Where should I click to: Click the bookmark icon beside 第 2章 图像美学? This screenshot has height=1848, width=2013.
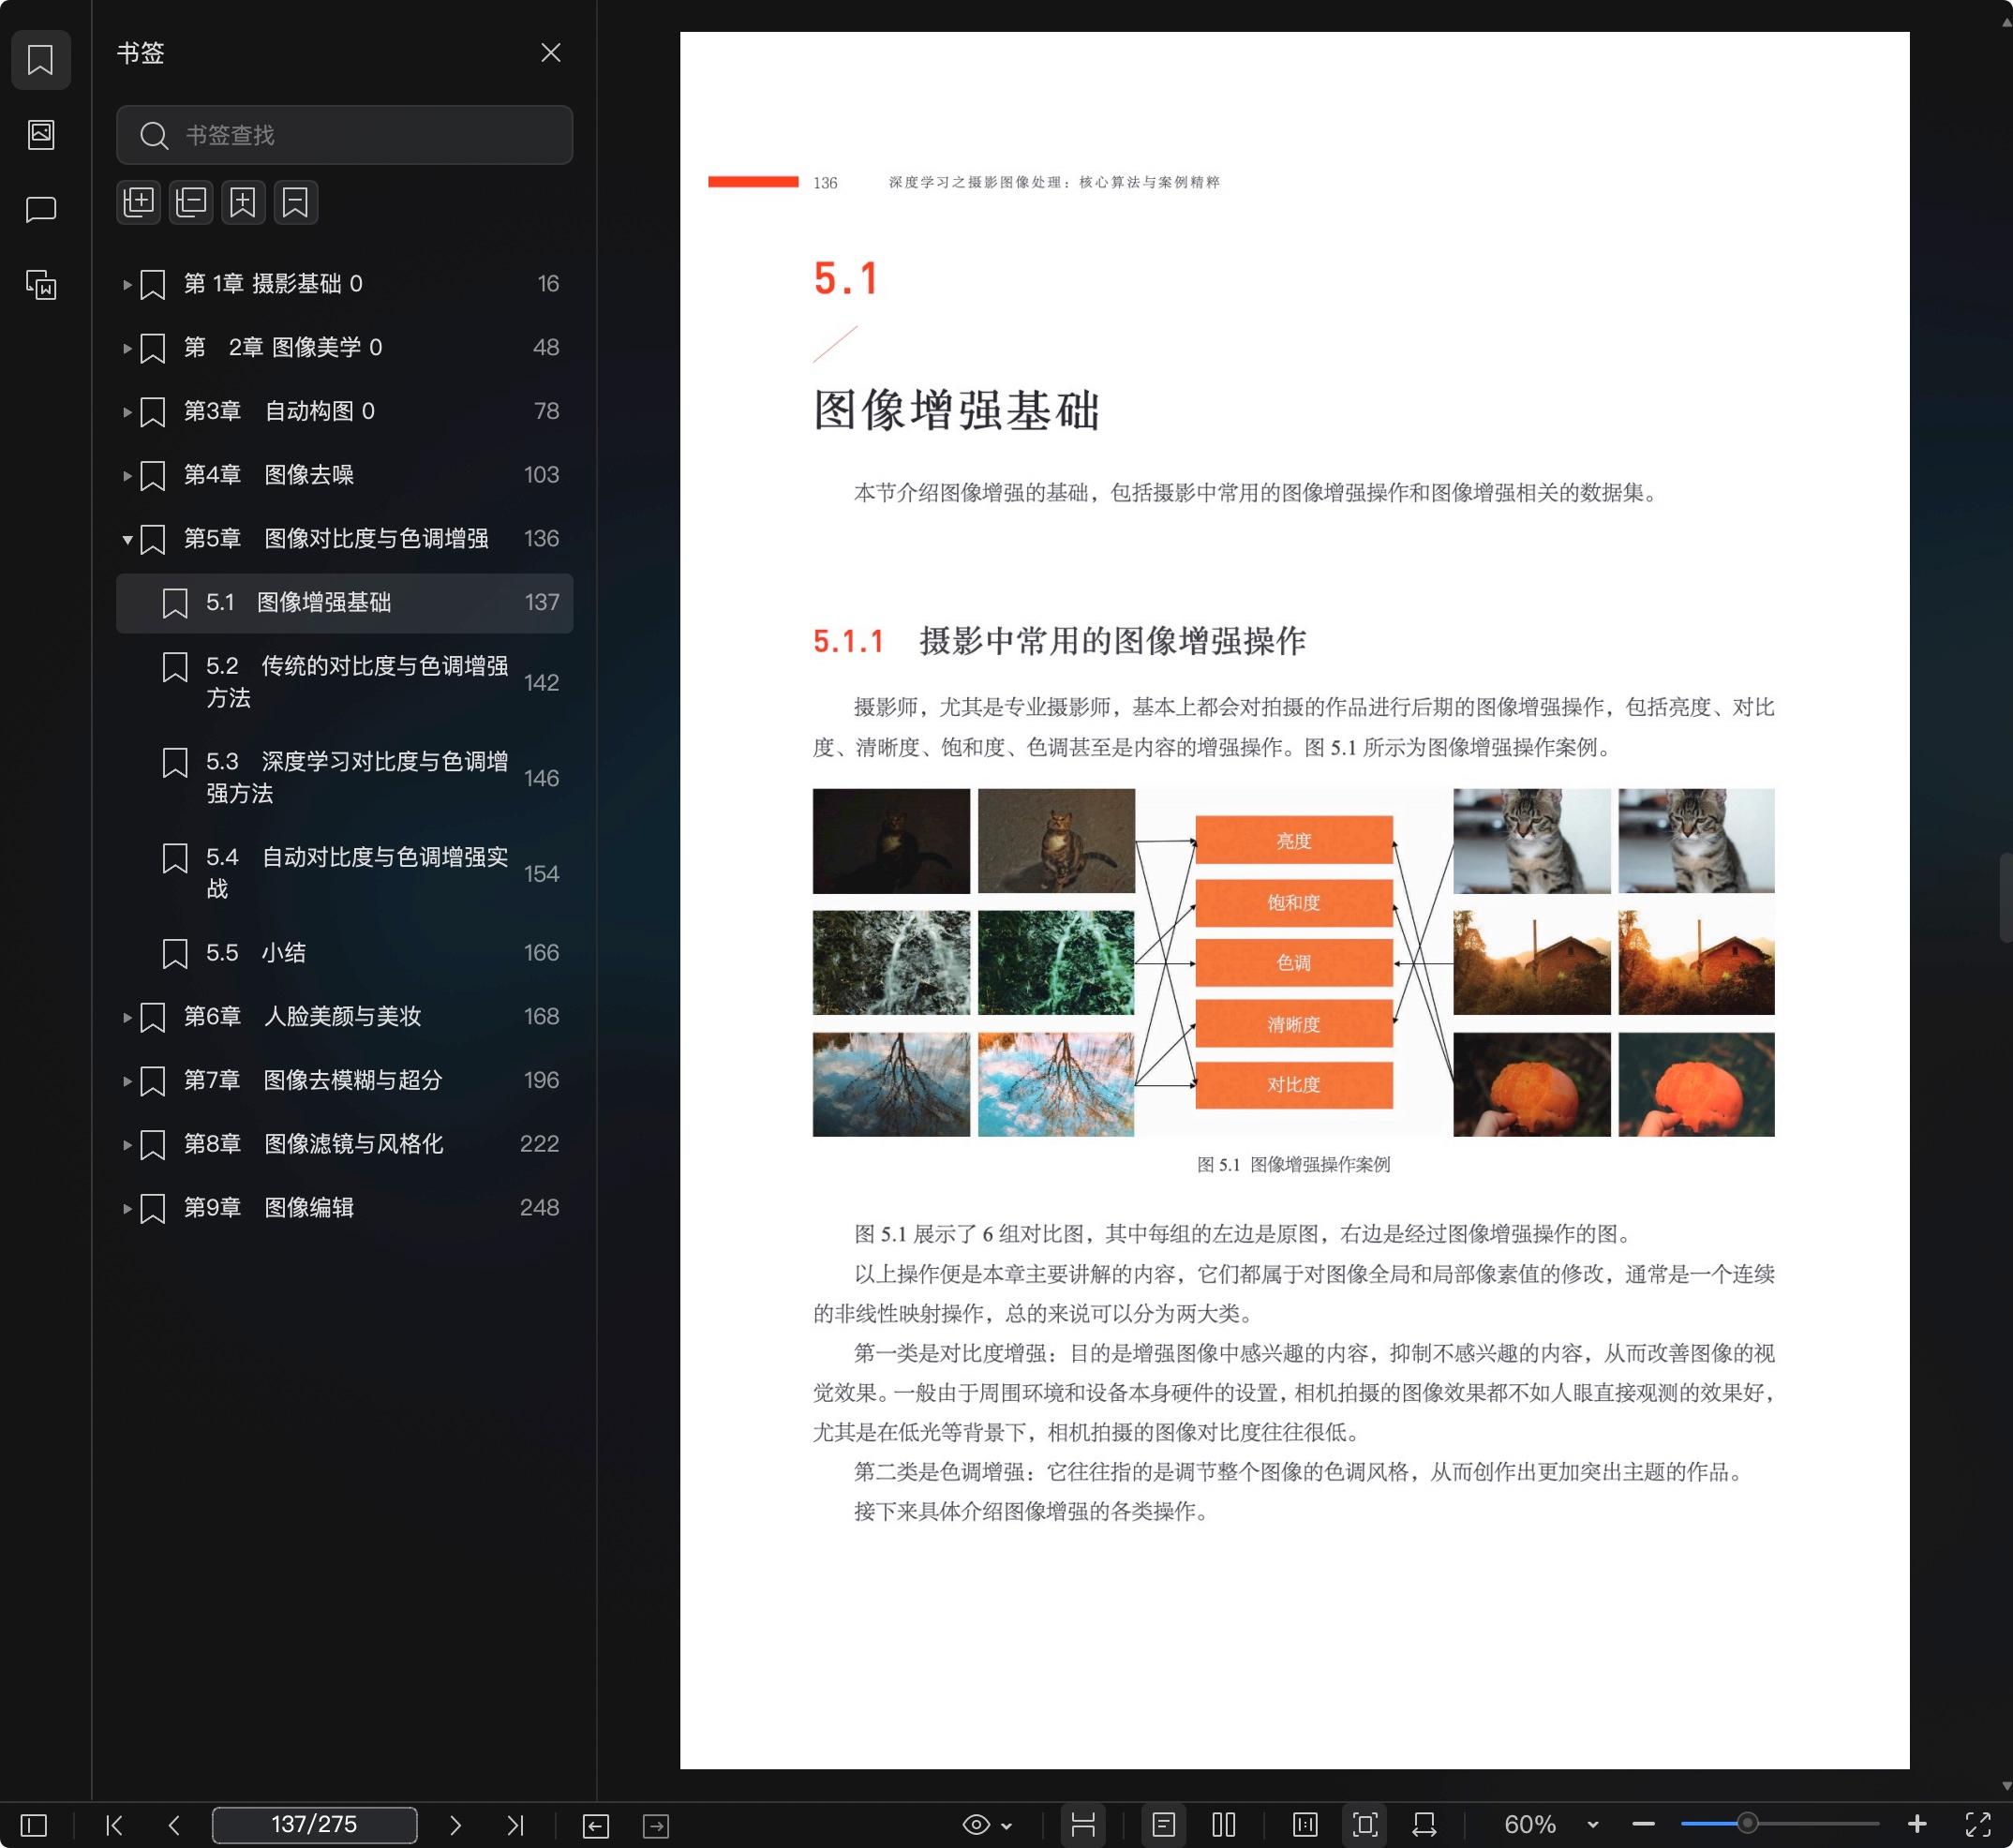click(x=152, y=348)
